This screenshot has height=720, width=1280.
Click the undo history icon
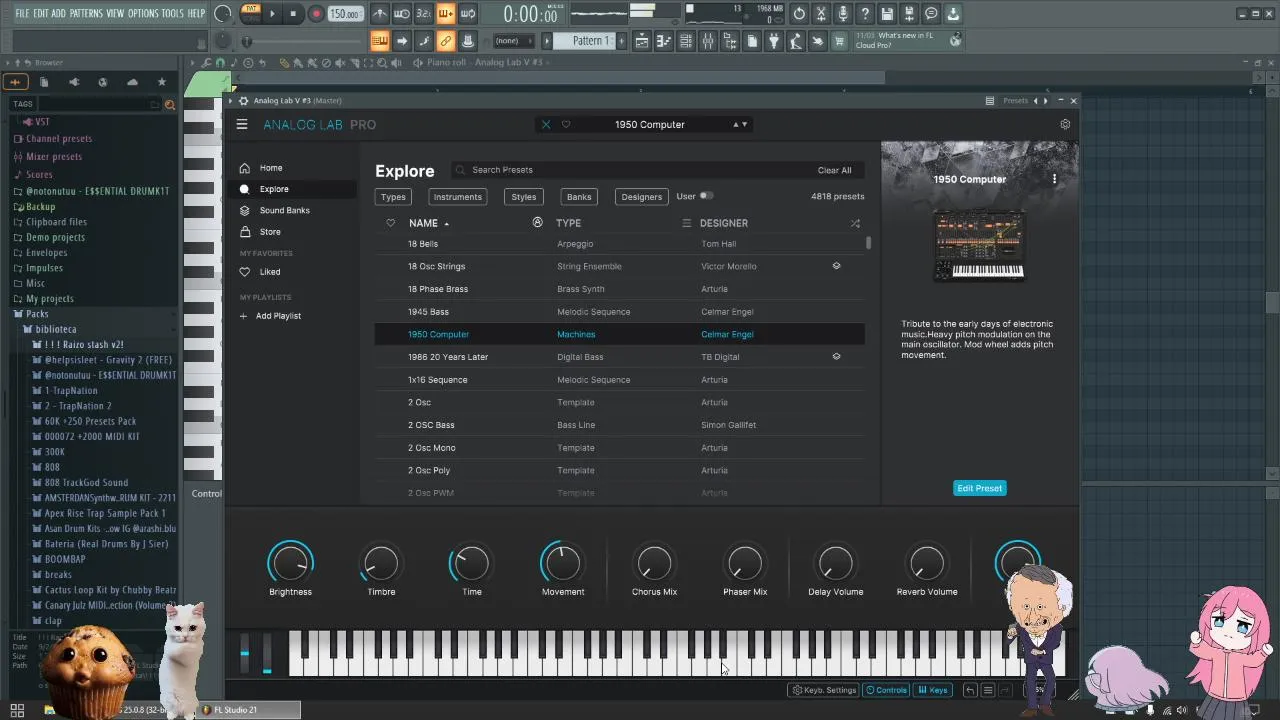tap(798, 14)
